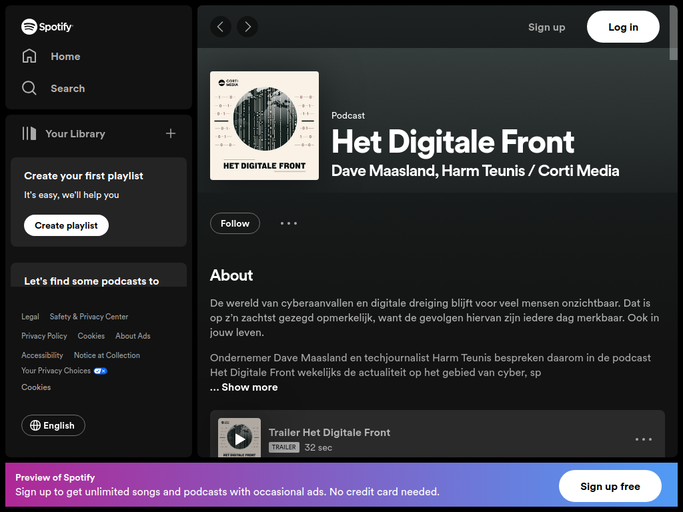Open the podcast three-dots more options

click(x=288, y=224)
